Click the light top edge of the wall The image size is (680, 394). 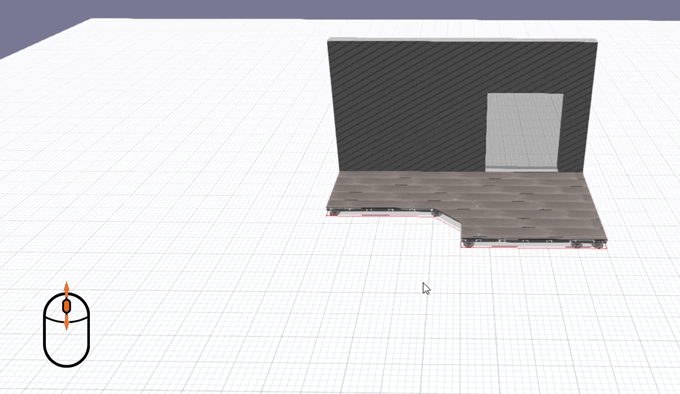(462, 40)
